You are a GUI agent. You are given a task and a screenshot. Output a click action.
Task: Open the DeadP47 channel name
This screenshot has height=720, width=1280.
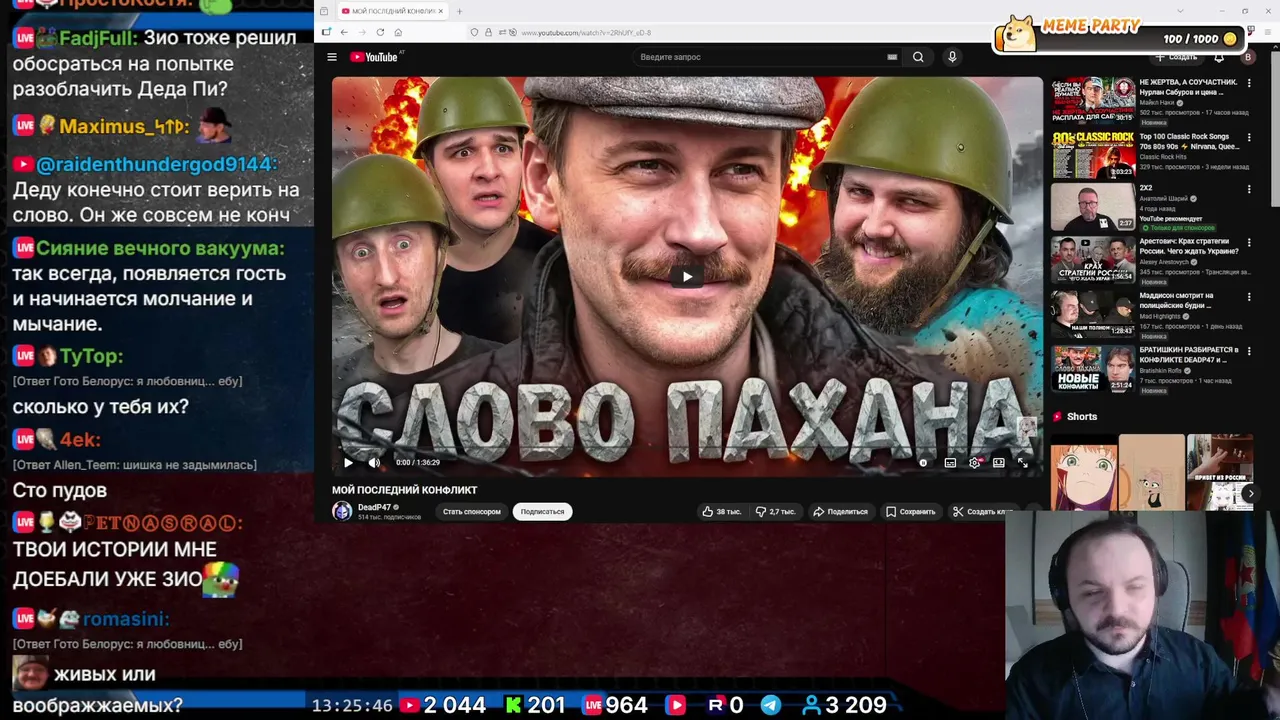374,507
